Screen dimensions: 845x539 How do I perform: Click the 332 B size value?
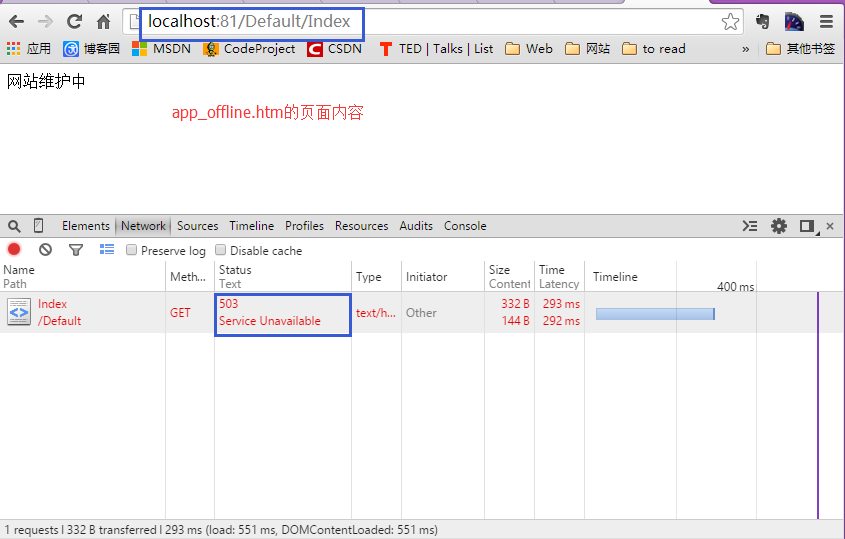tap(515, 304)
